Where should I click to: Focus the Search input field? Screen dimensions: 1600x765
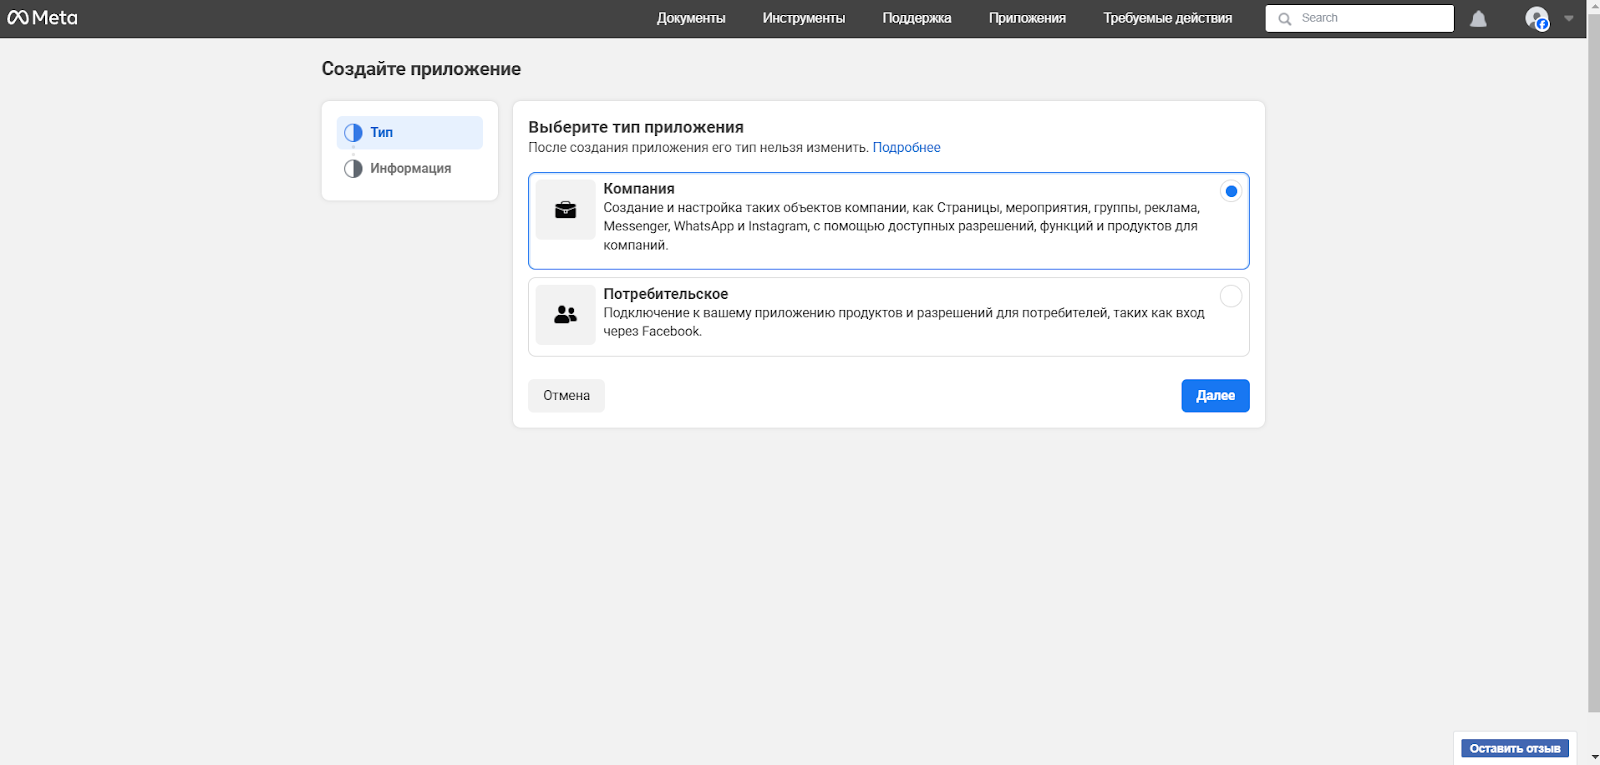click(1359, 18)
